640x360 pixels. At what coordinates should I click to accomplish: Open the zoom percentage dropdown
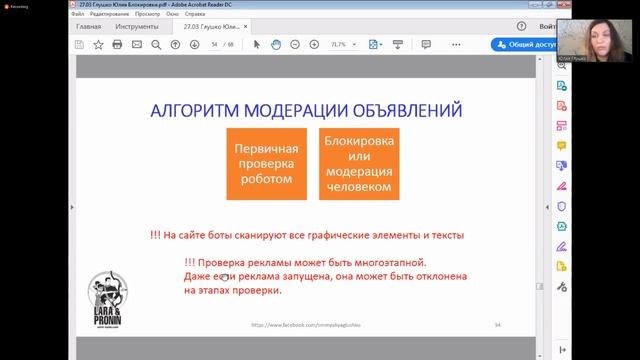pos(354,44)
